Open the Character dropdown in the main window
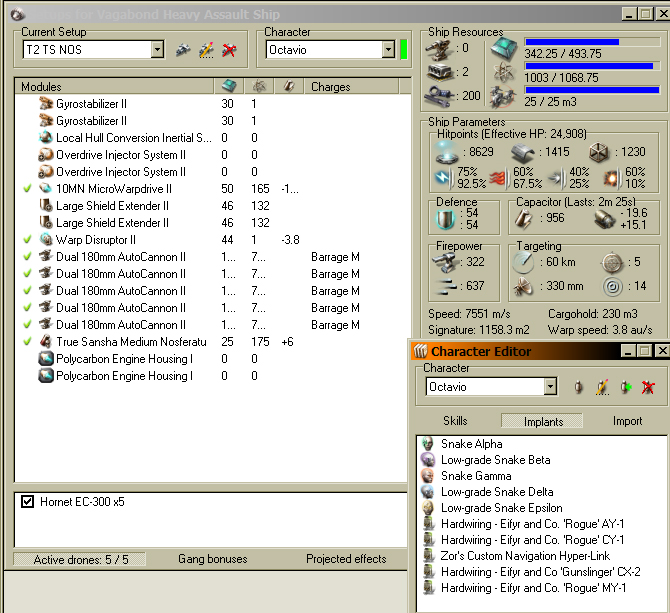 tap(388, 50)
